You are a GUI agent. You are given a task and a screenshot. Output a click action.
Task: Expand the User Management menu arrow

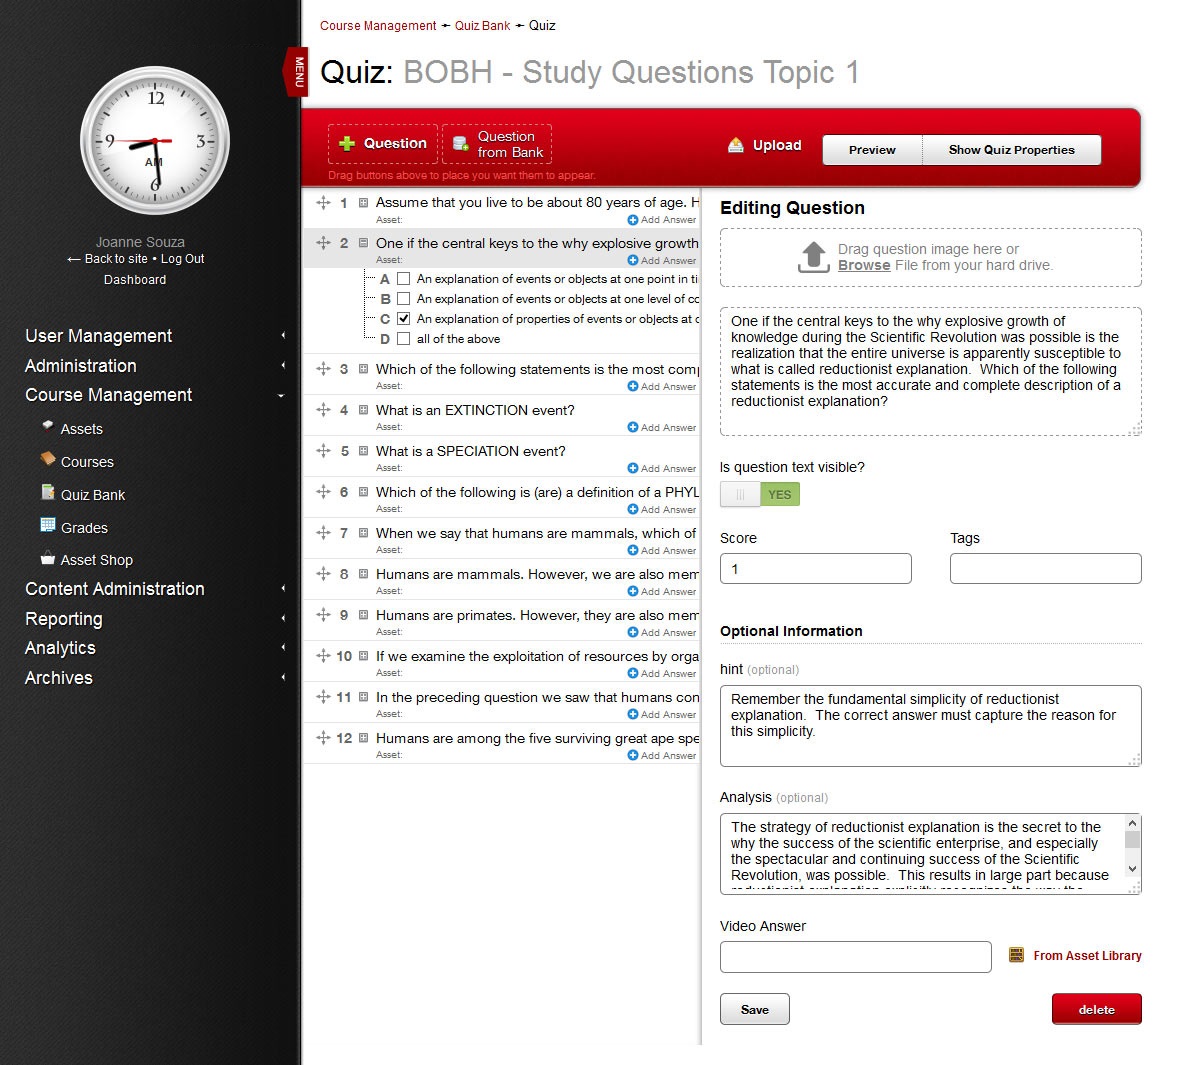(283, 336)
